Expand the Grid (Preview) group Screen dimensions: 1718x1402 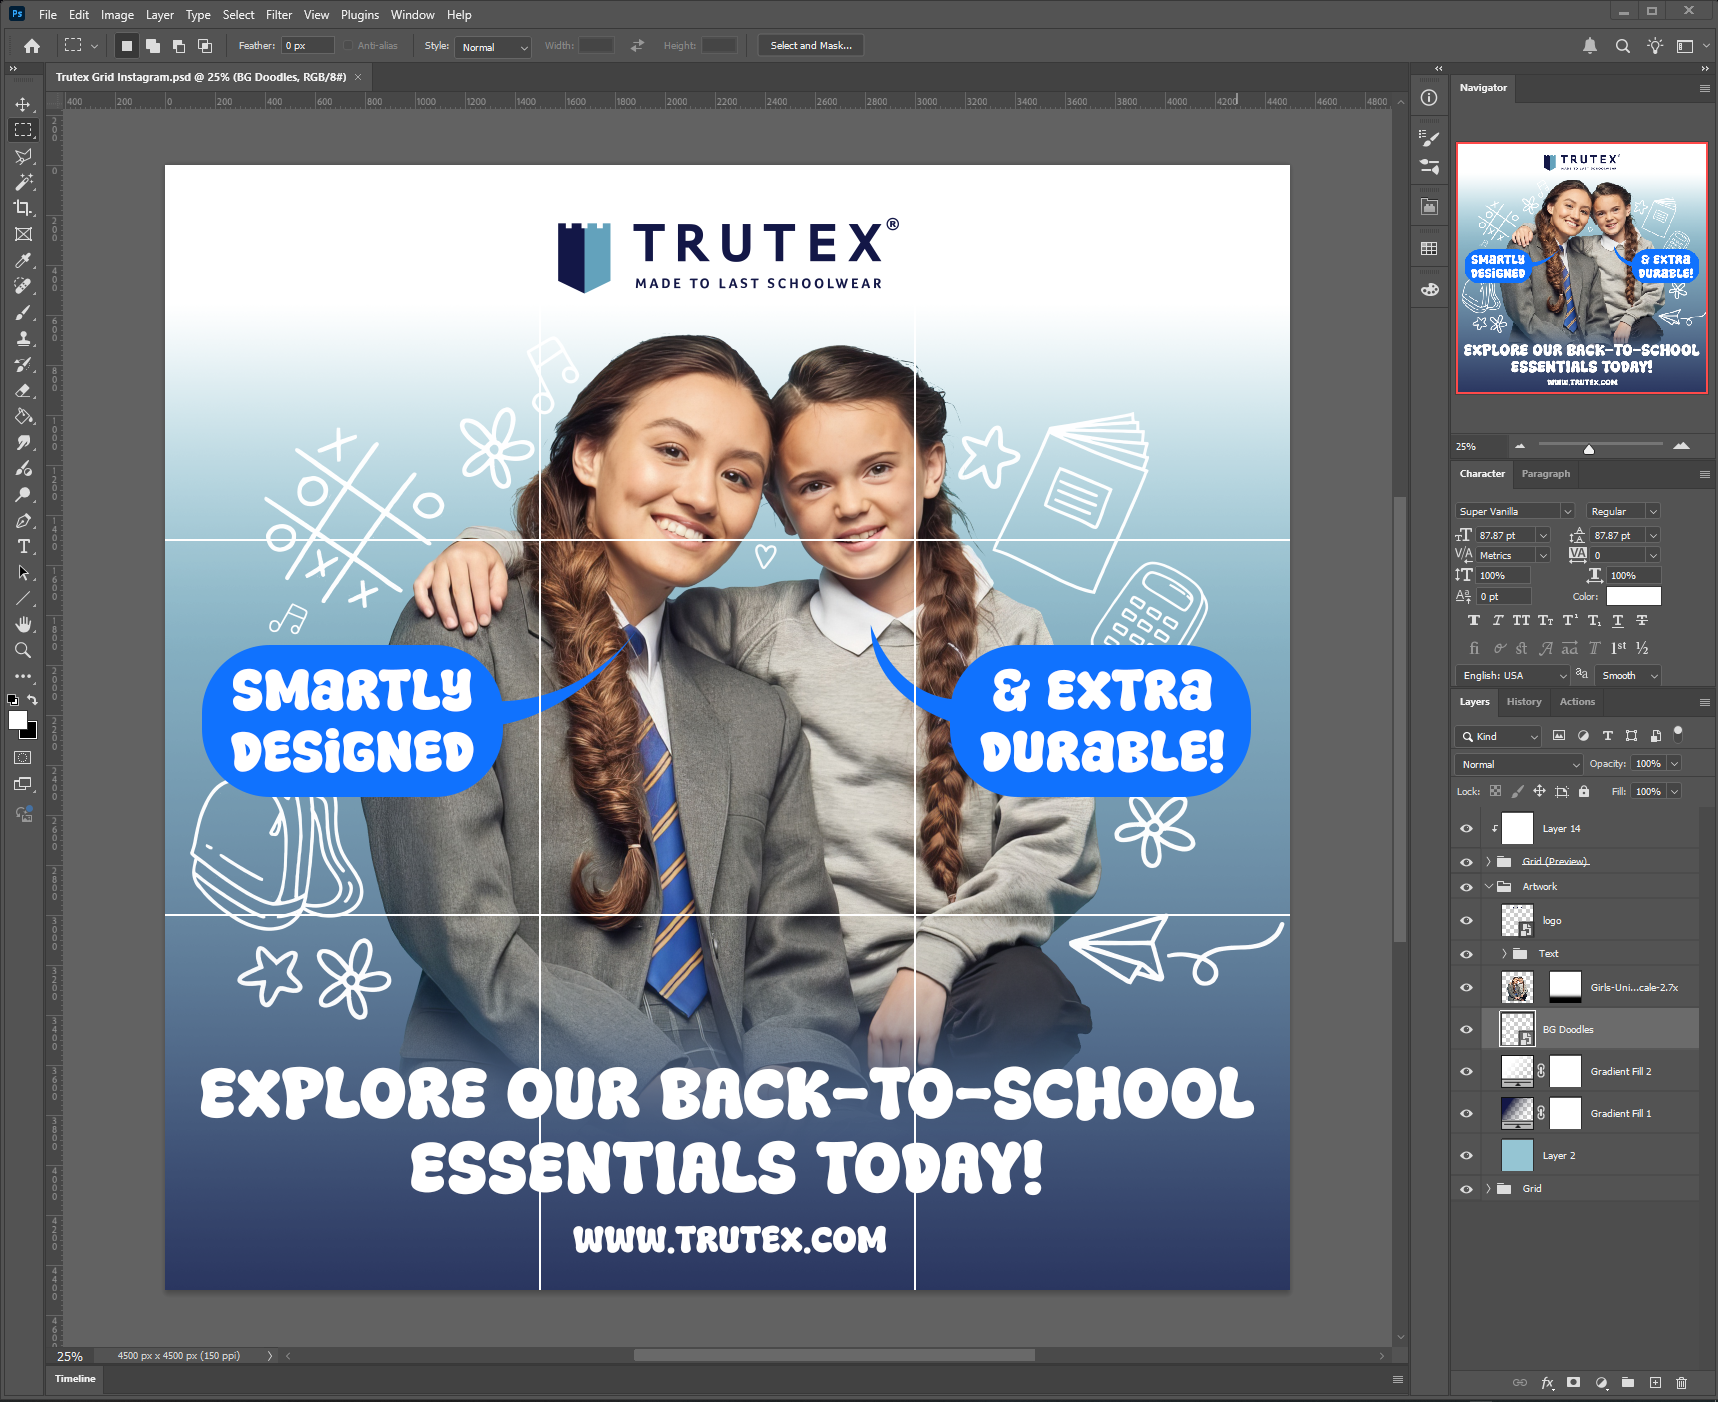1488,862
